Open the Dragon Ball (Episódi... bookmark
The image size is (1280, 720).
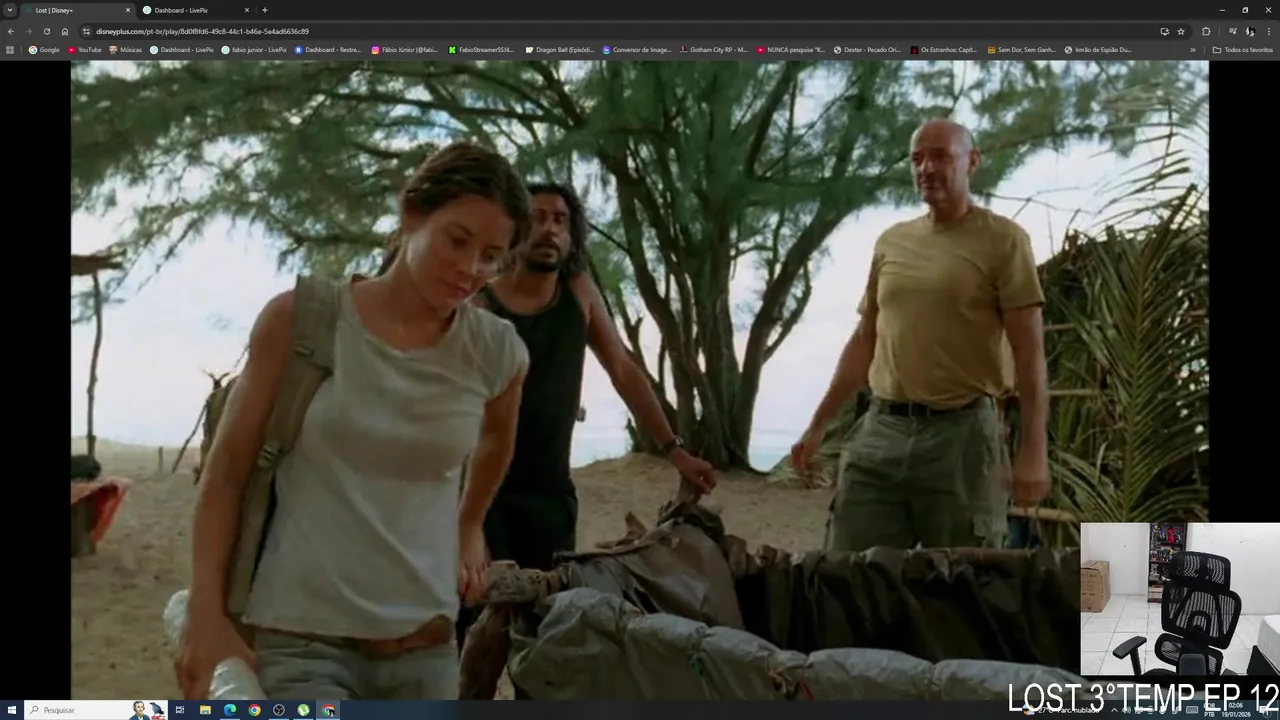[x=559, y=49]
